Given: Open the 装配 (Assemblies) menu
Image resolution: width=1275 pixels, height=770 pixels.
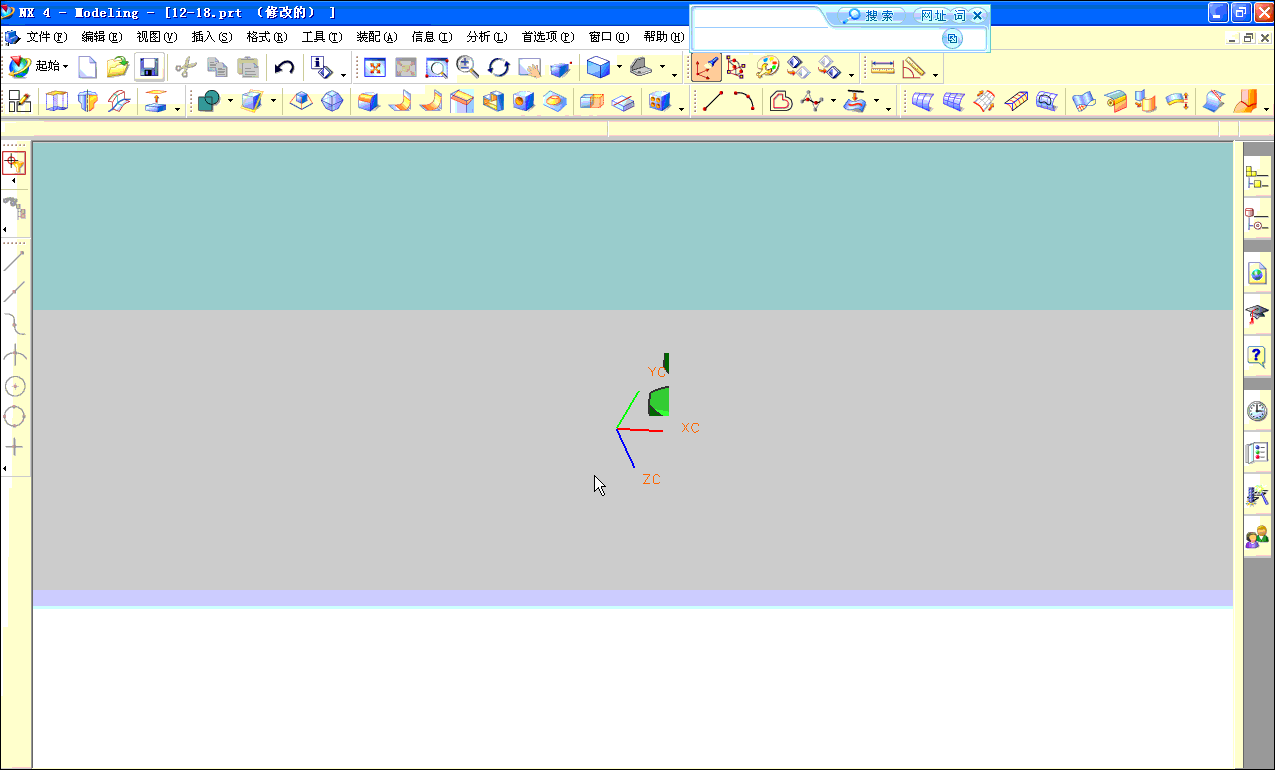Looking at the screenshot, I should click(x=376, y=37).
